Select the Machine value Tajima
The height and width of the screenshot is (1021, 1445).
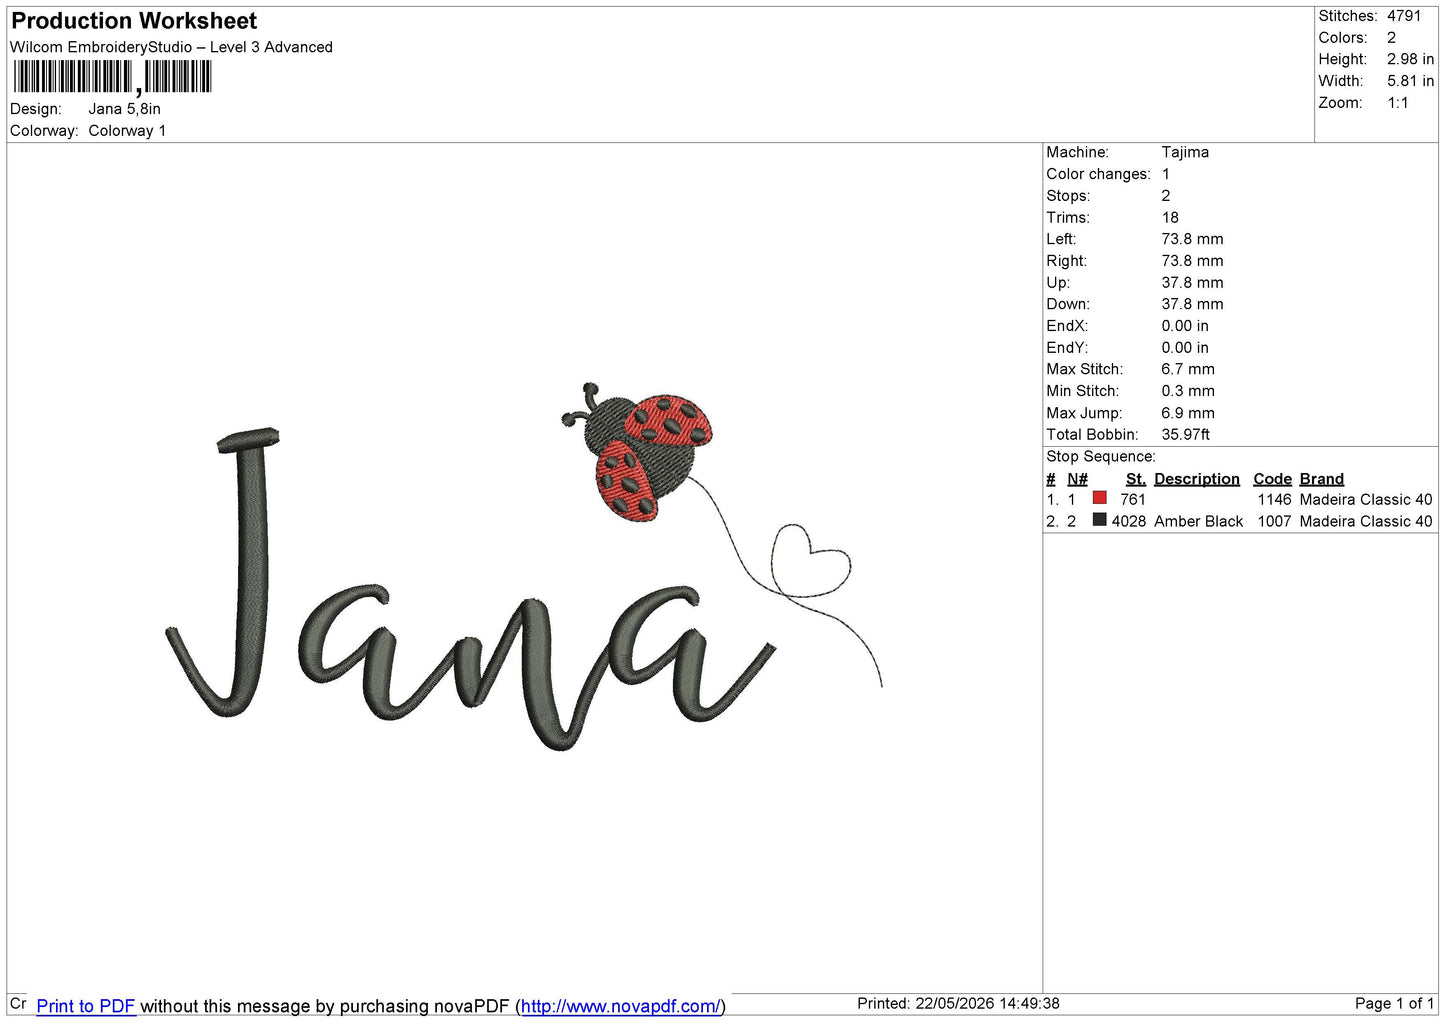click(x=1185, y=152)
